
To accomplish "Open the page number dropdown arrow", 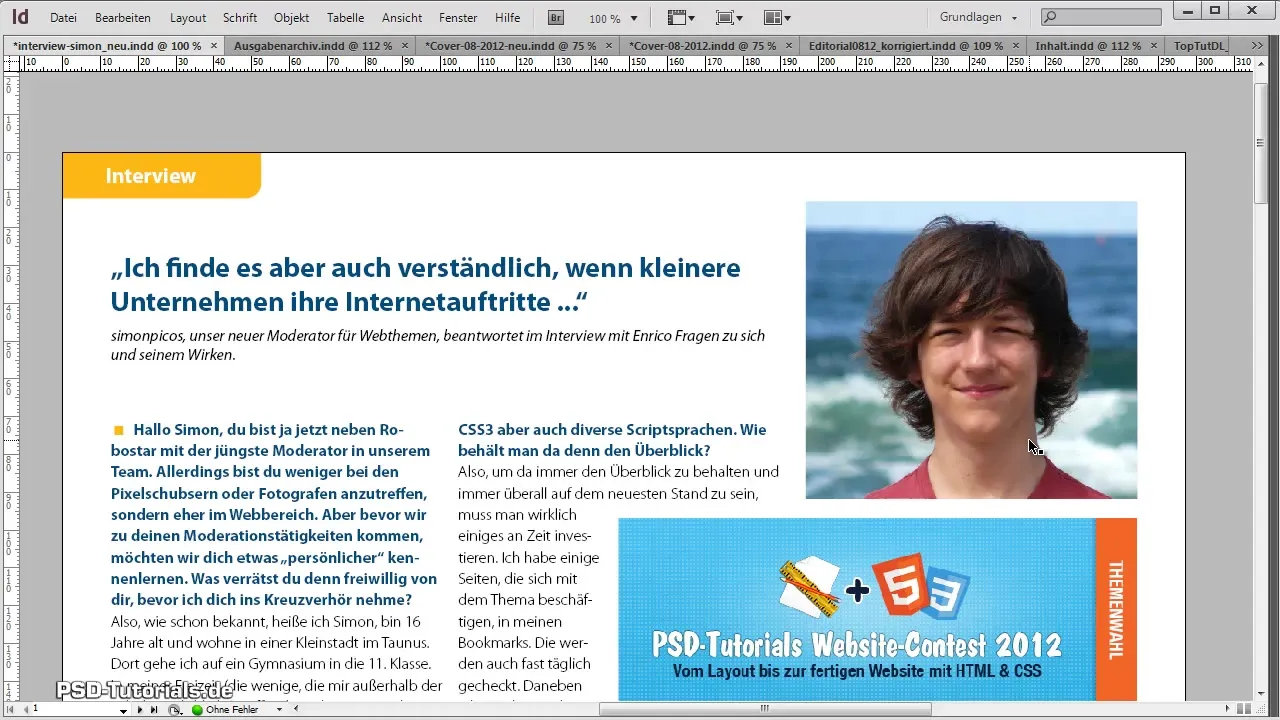I will [x=124, y=710].
